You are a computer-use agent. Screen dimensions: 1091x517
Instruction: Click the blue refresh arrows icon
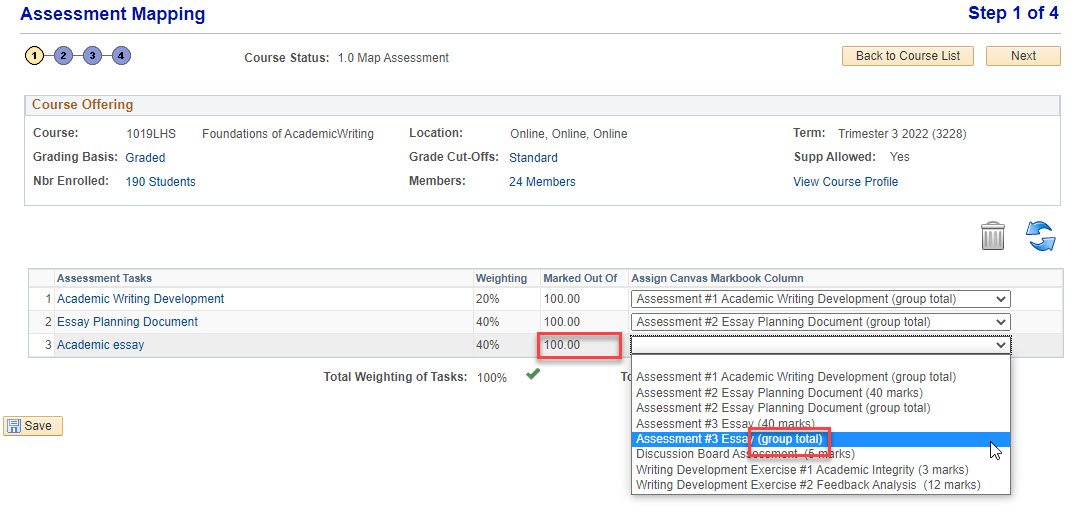(1041, 237)
